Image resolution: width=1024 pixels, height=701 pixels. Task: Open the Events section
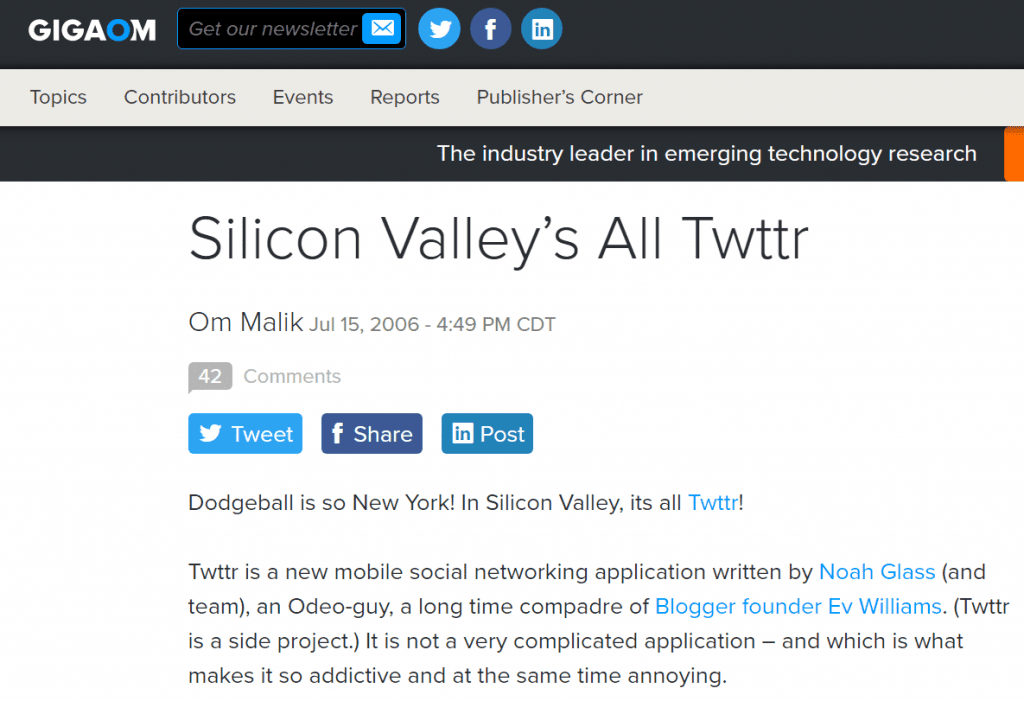click(x=302, y=97)
